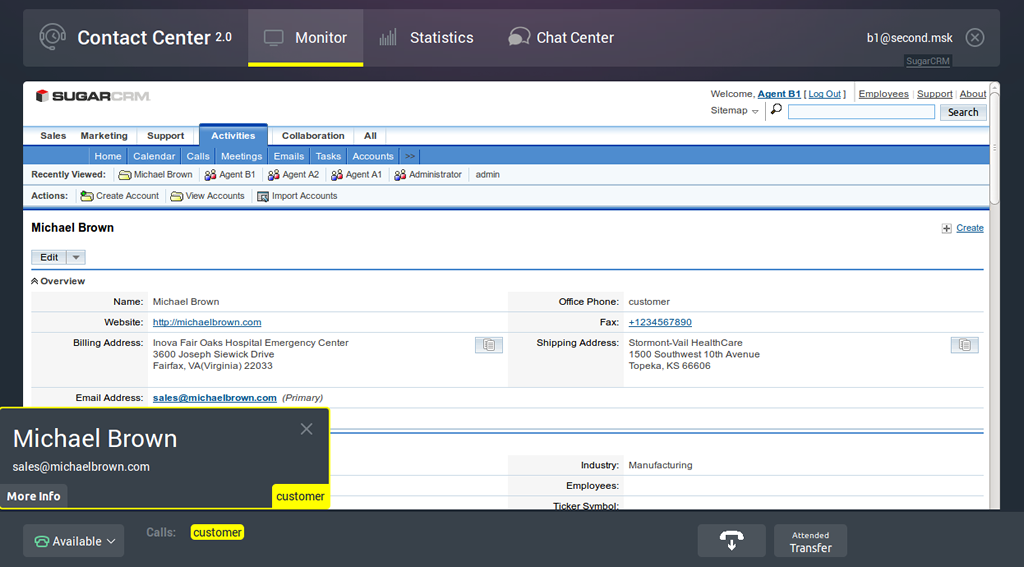Open Tasks in the blue submenu
The width and height of the screenshot is (1024, 567).
pos(328,156)
